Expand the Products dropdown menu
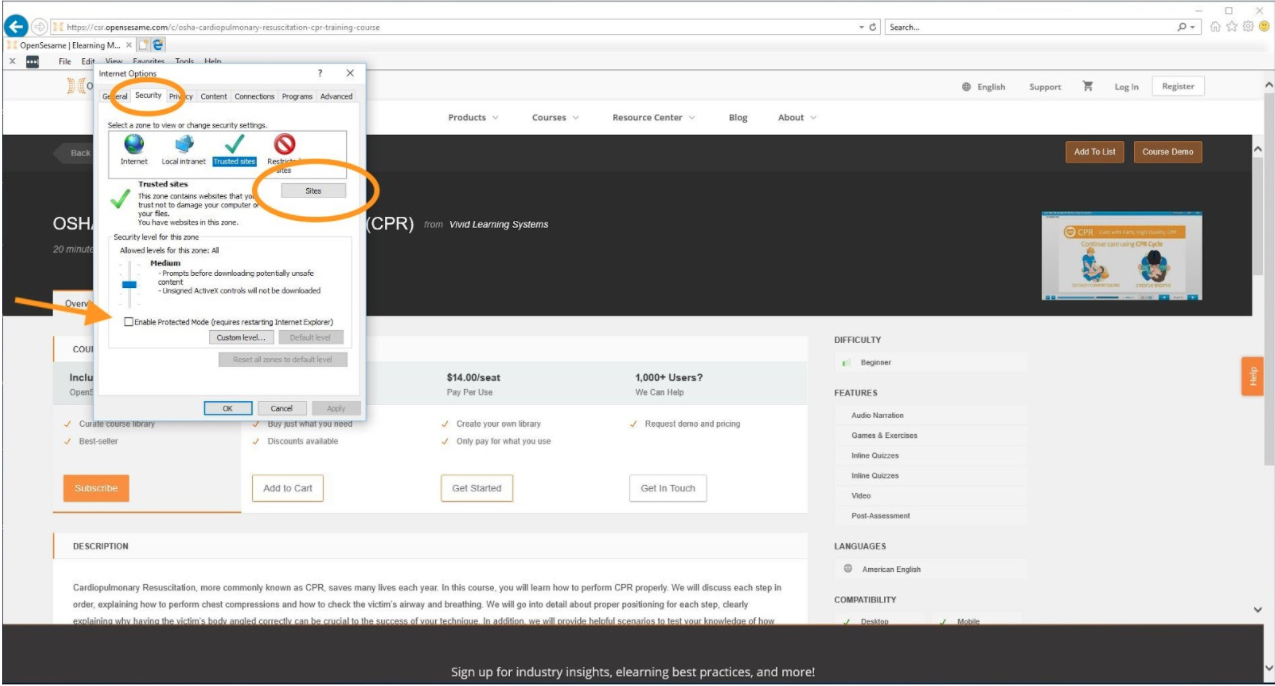Image resolution: width=1275 pixels, height=686 pixels. pyautogui.click(x=473, y=118)
